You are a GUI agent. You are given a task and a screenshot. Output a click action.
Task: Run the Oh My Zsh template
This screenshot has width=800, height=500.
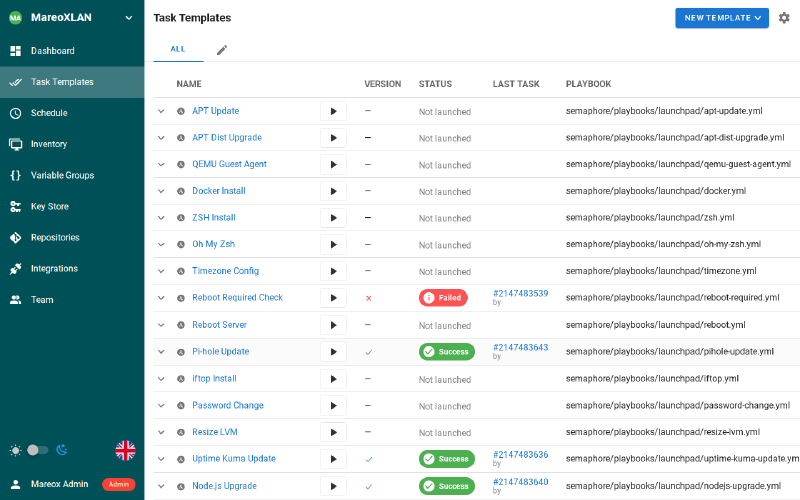[x=333, y=244]
